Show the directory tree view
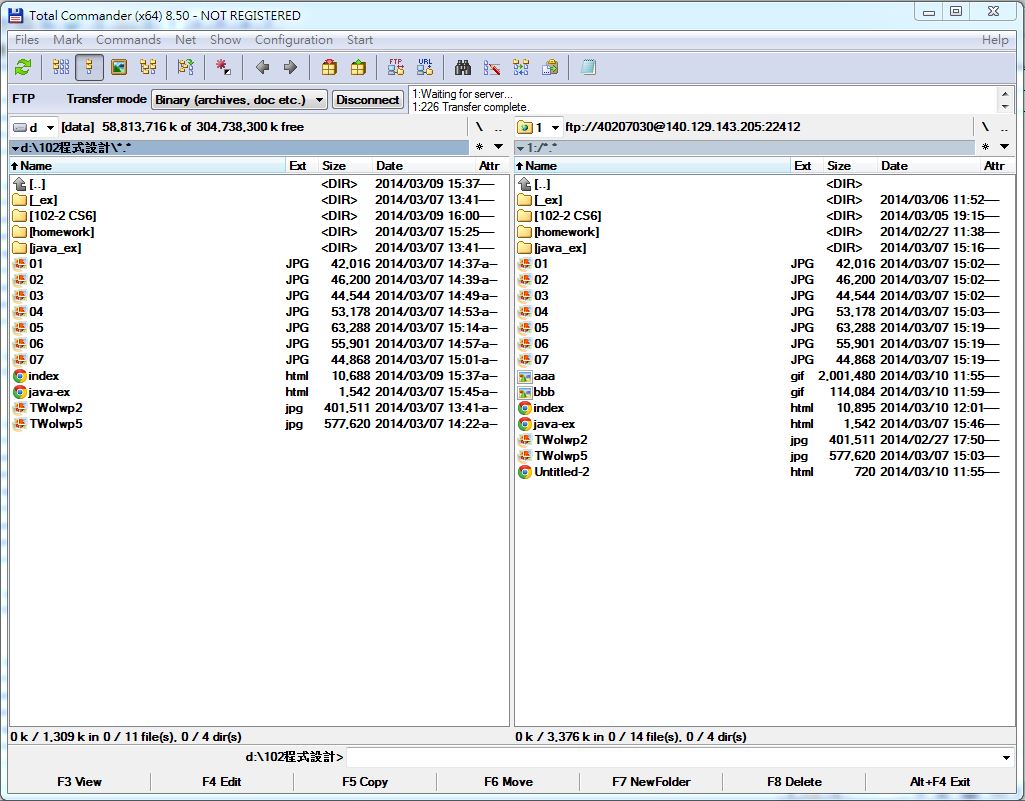This screenshot has height=801, width=1025. pyautogui.click(x=148, y=67)
